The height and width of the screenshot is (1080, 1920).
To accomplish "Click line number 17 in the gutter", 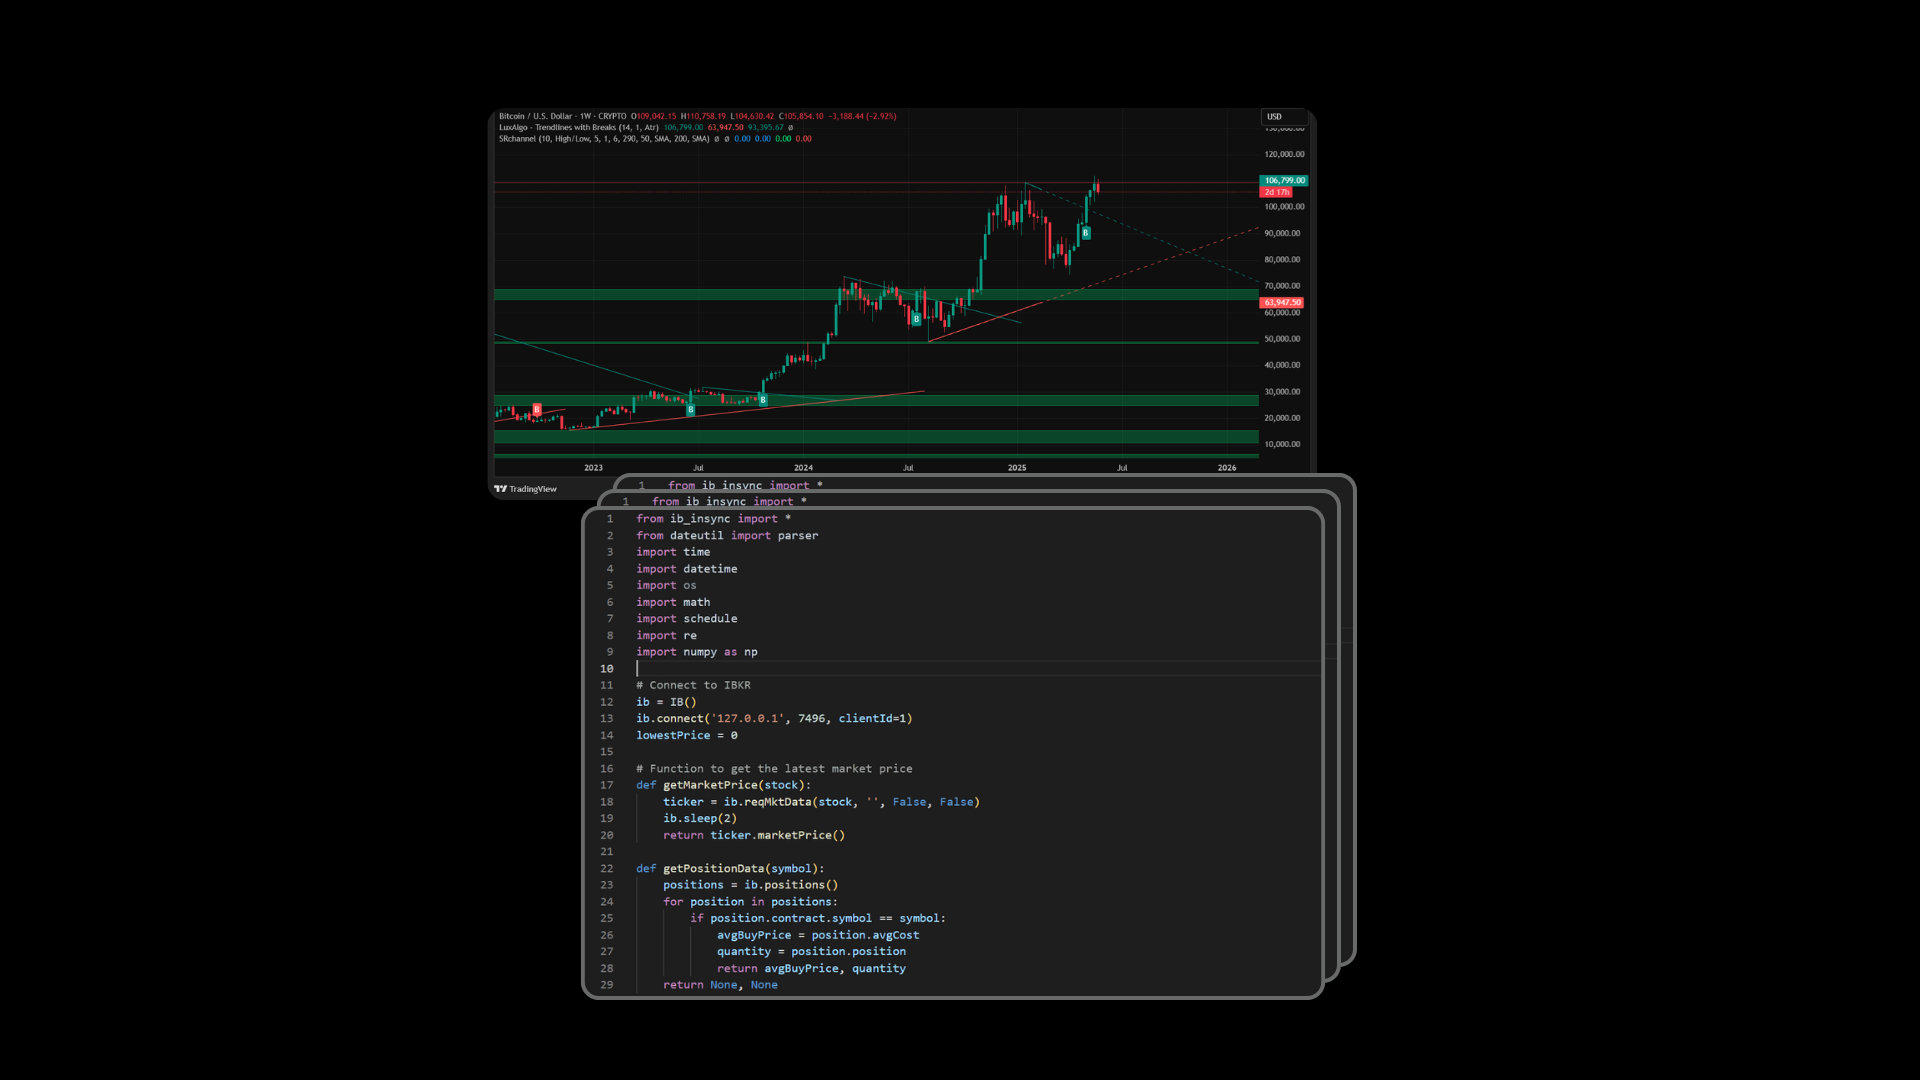I will tap(607, 785).
